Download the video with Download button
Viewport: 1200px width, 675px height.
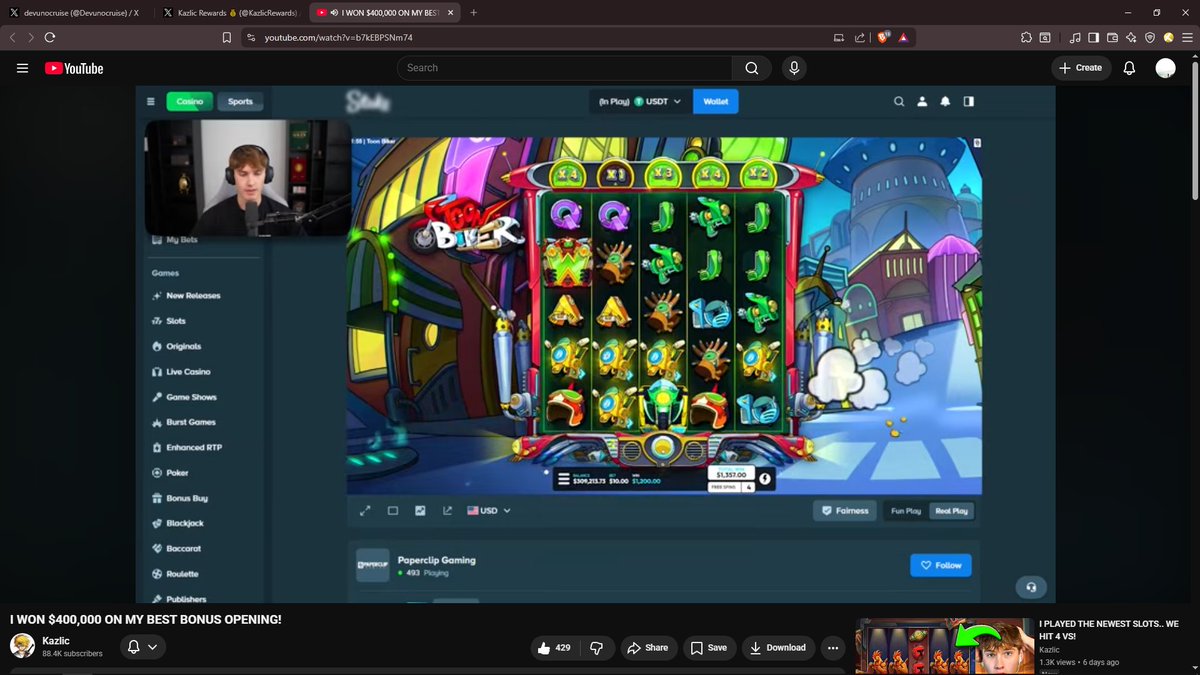tap(778, 648)
